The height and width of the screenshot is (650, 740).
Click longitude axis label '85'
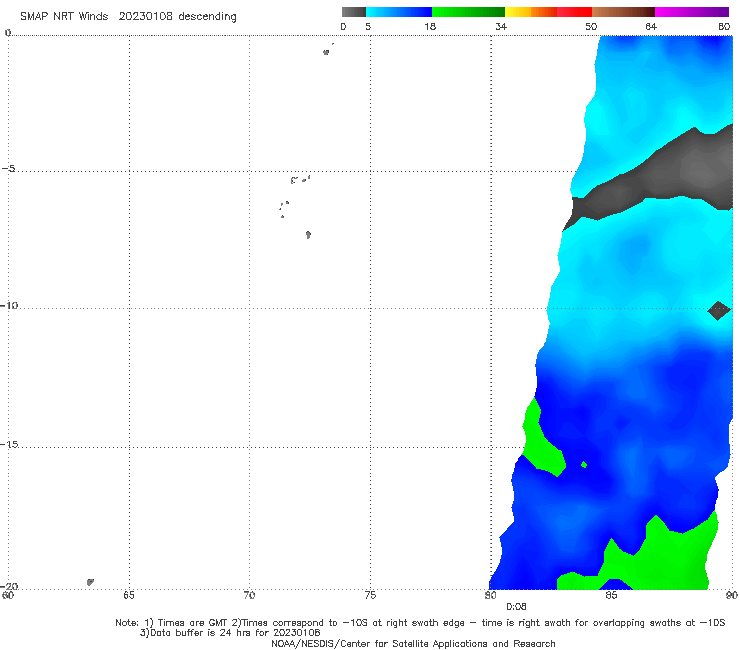pos(611,596)
